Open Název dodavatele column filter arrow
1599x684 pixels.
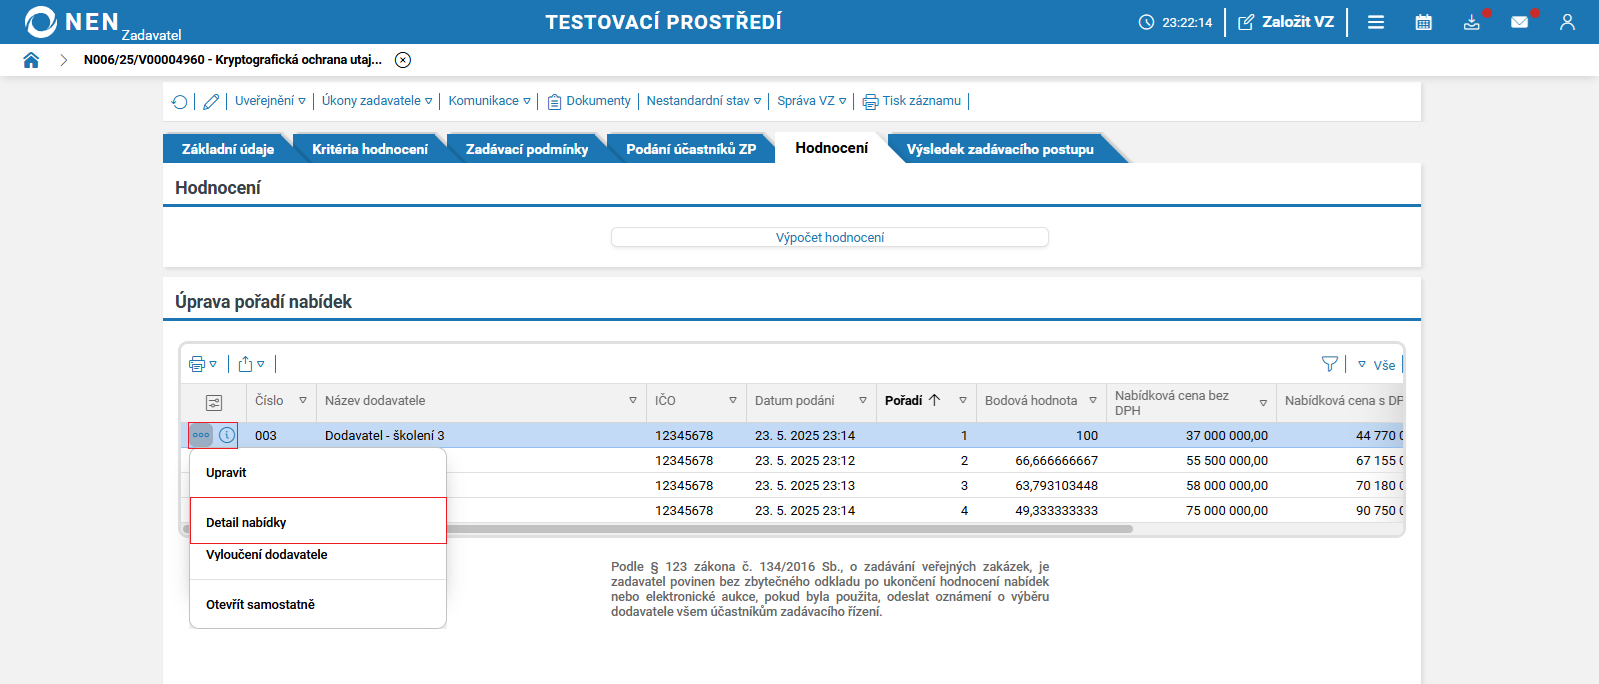633,400
